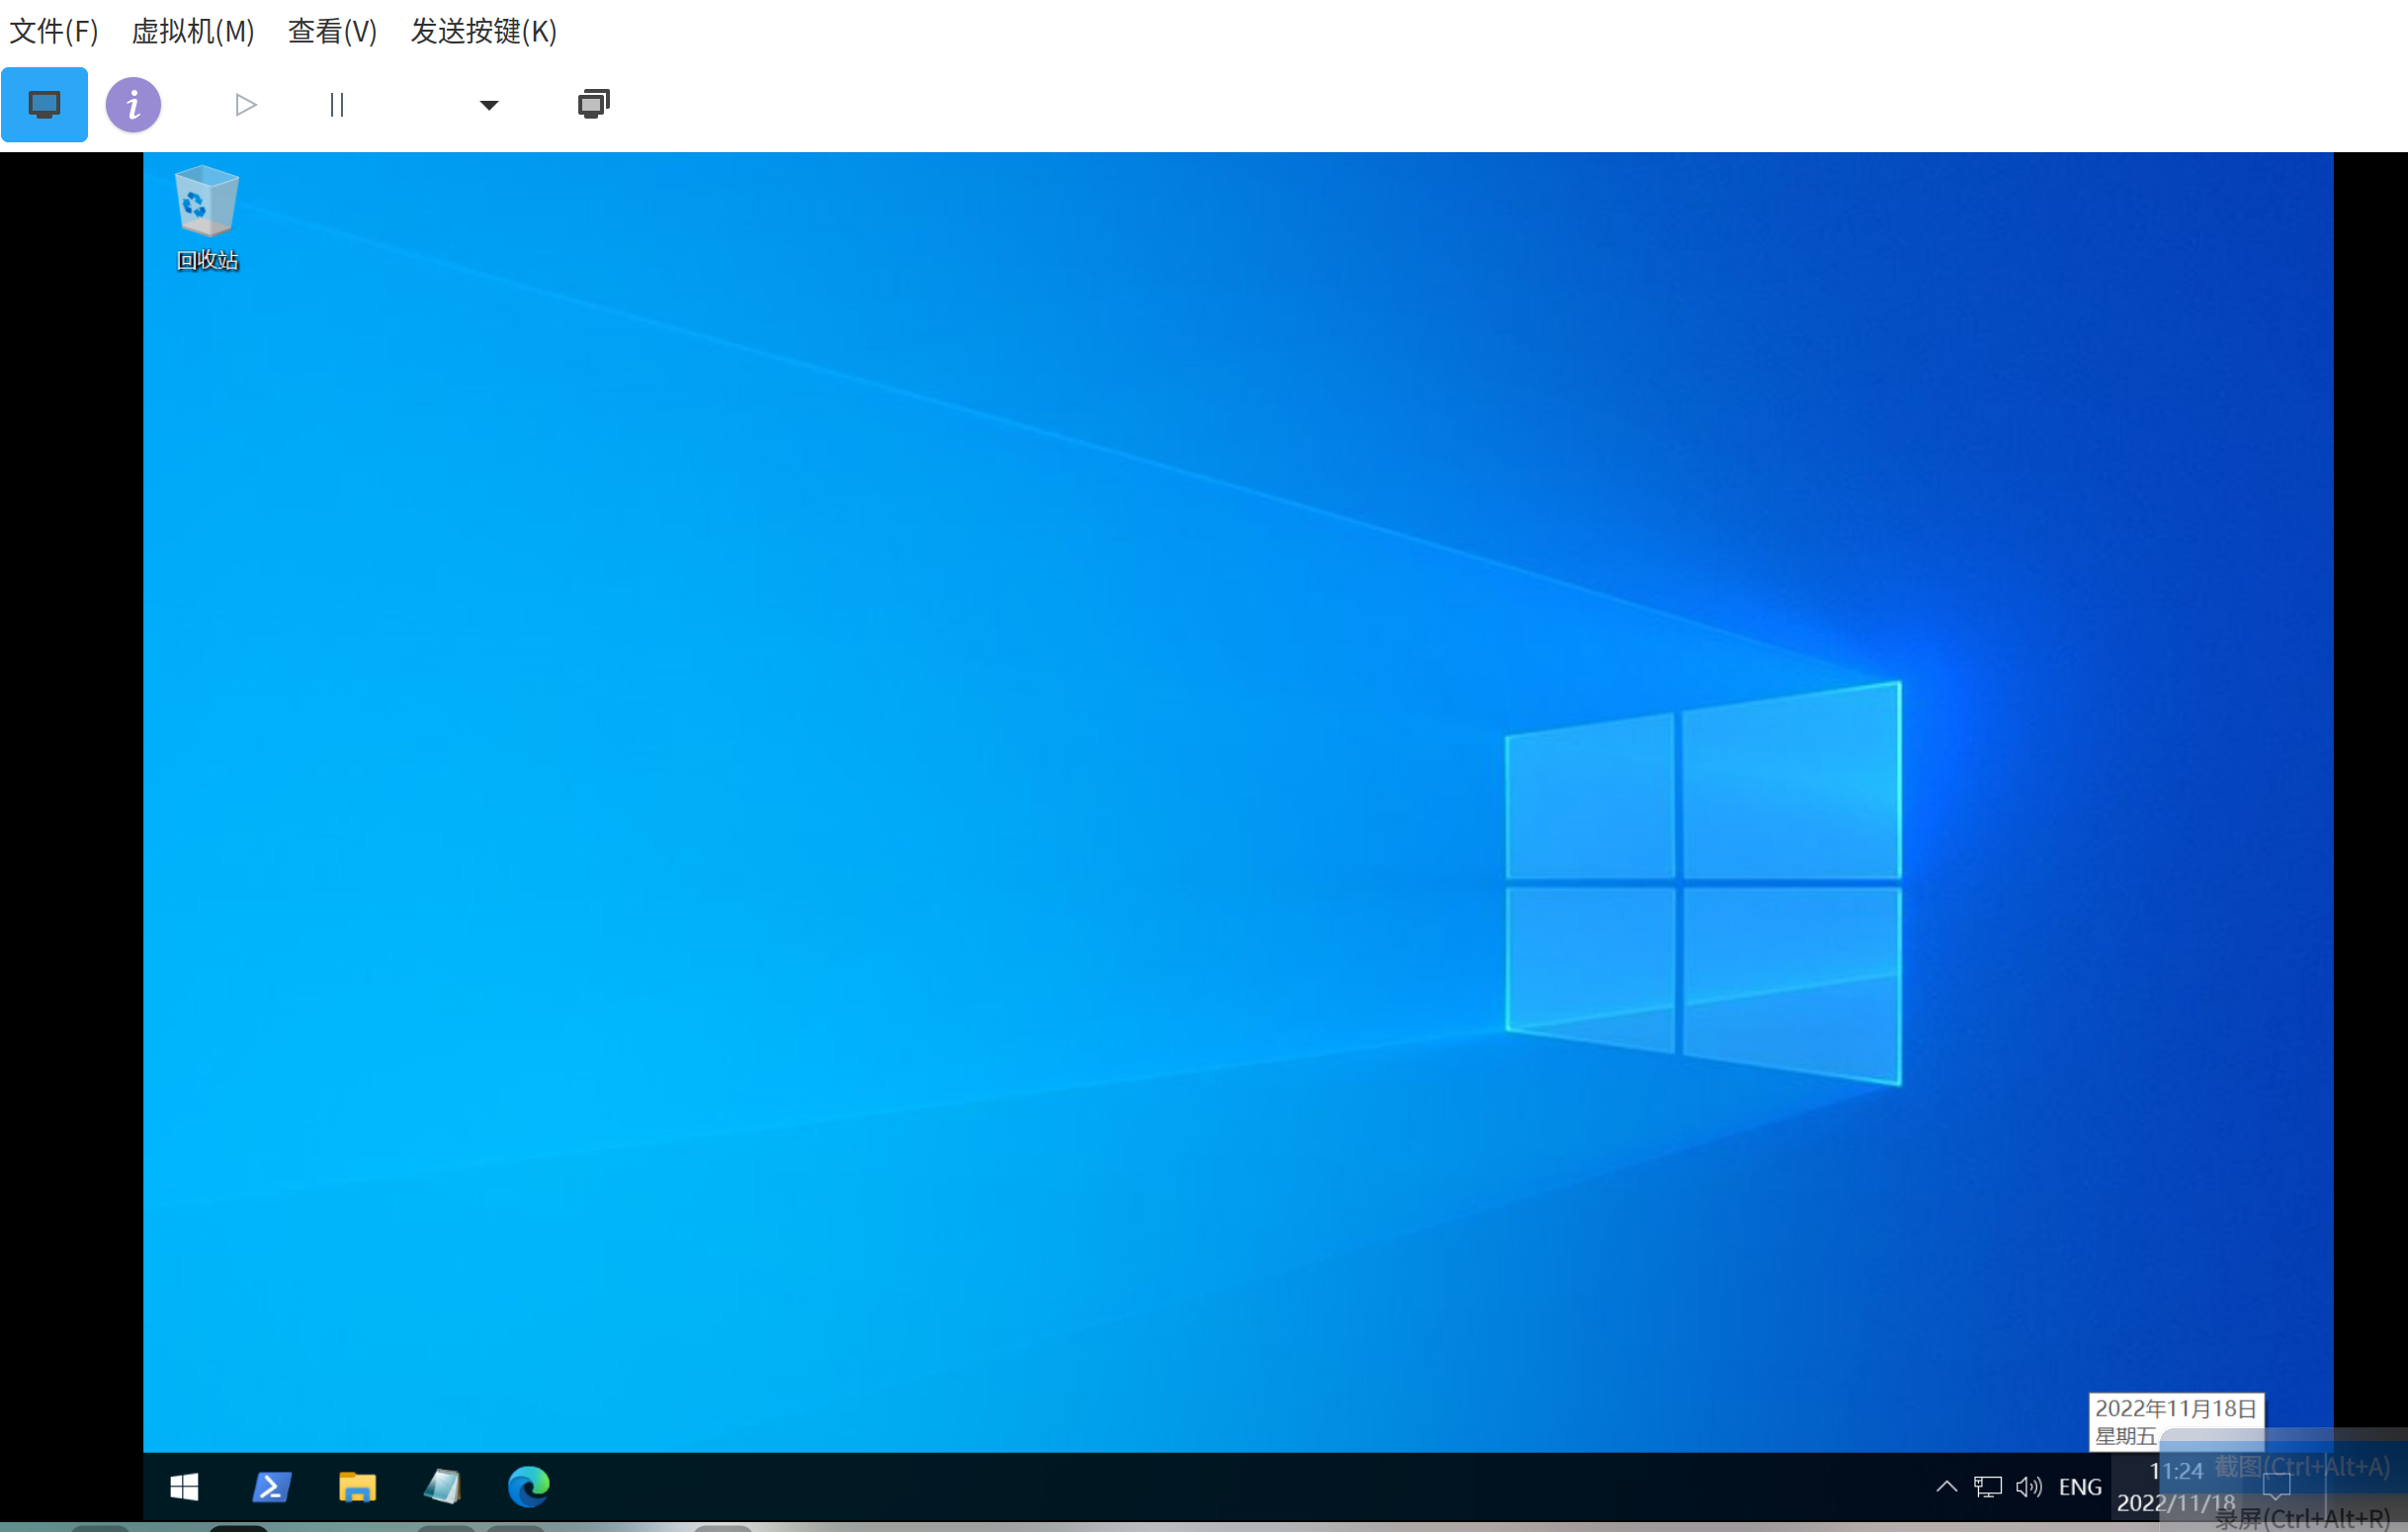Launch Microsoft Edge from the taskbar
This screenshot has height=1532, width=2408.
click(x=529, y=1487)
